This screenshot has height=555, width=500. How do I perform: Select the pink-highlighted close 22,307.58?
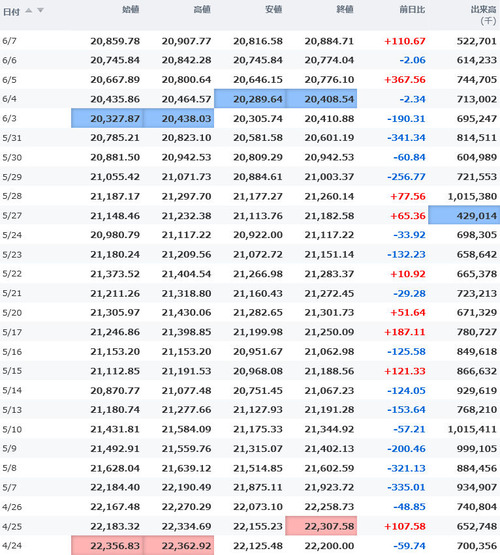point(321,526)
